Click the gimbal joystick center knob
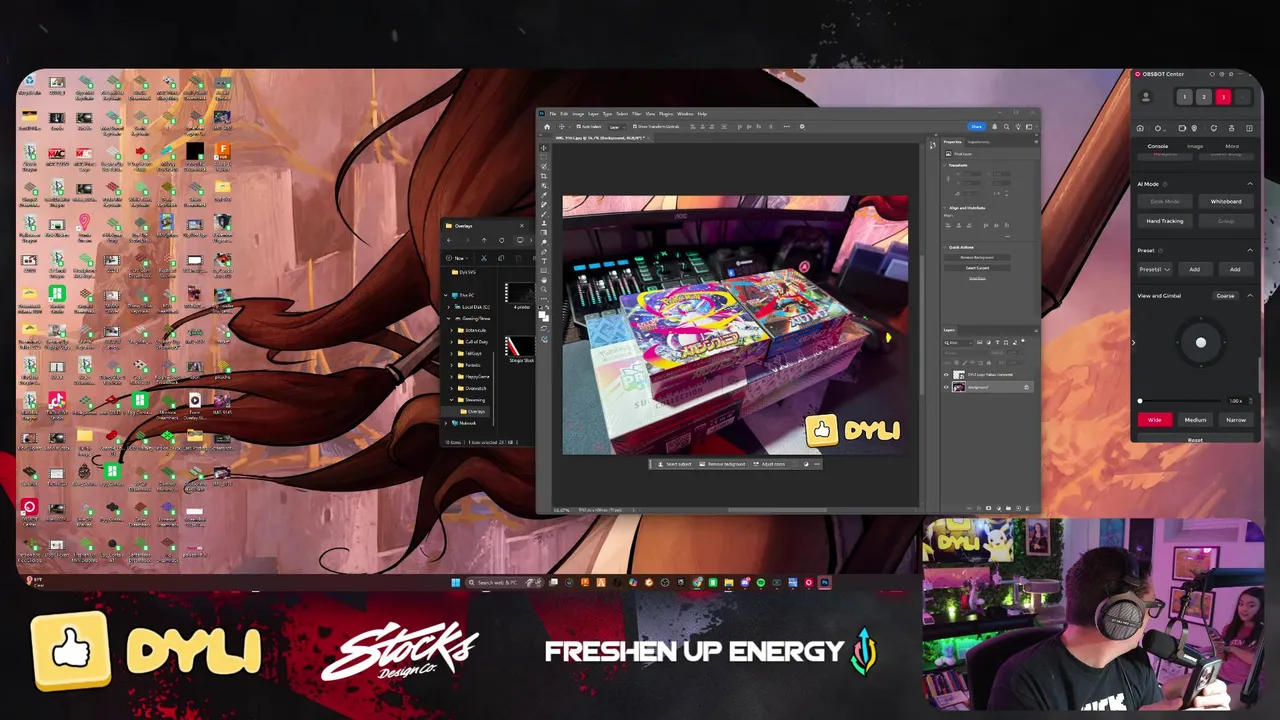Image resolution: width=1280 pixels, height=720 pixels. (x=1201, y=343)
